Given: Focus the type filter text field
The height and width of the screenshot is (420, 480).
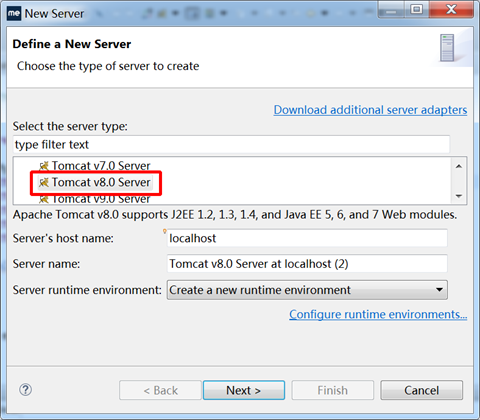Looking at the screenshot, I should tap(231, 144).
